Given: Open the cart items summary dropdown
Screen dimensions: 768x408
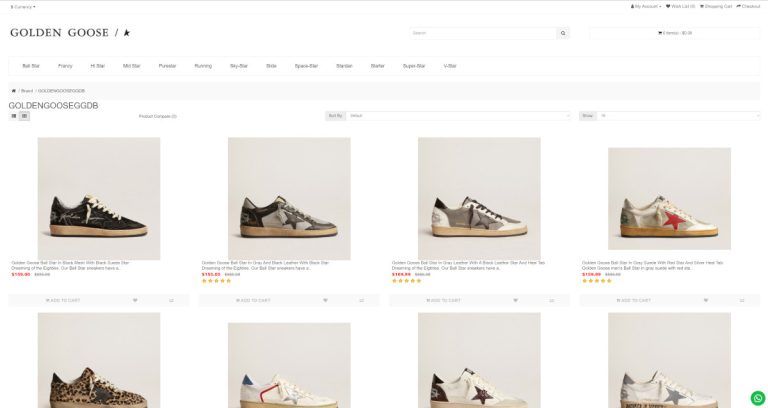Looking at the screenshot, I should [x=675, y=33].
